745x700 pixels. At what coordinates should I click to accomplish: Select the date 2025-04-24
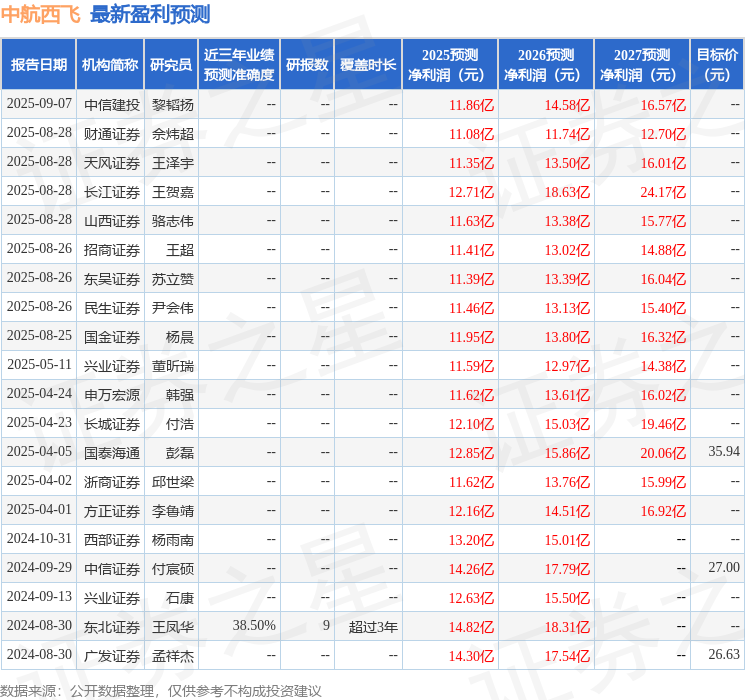point(39,393)
